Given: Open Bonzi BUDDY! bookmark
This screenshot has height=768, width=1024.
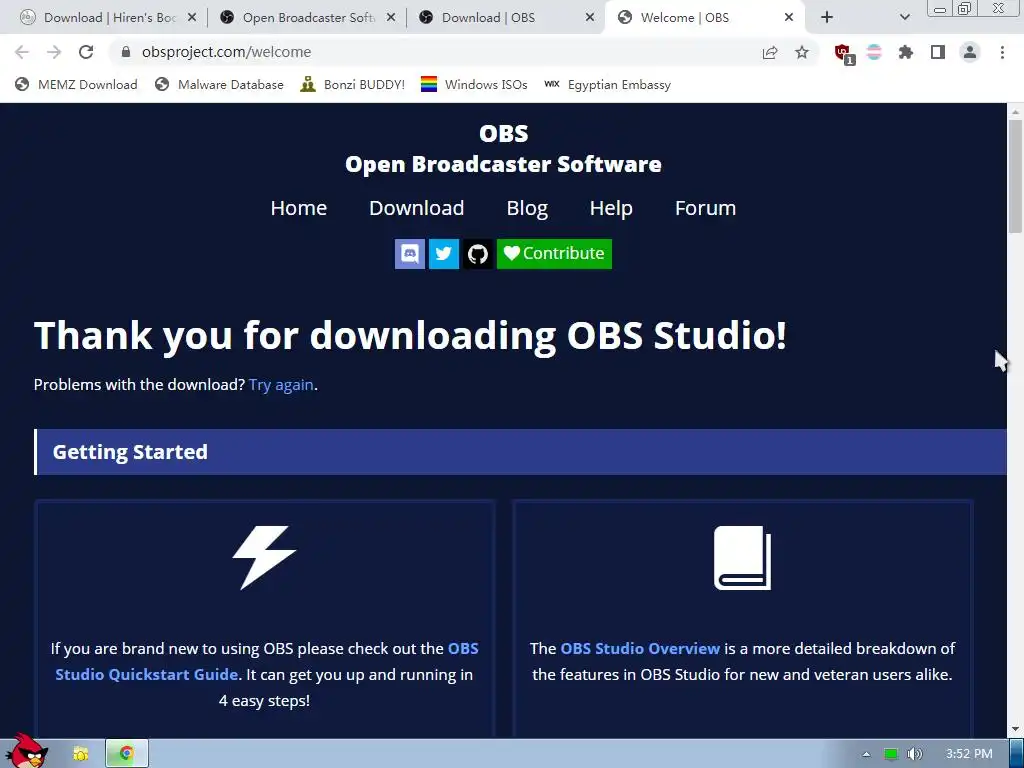Looking at the screenshot, I should point(353,85).
